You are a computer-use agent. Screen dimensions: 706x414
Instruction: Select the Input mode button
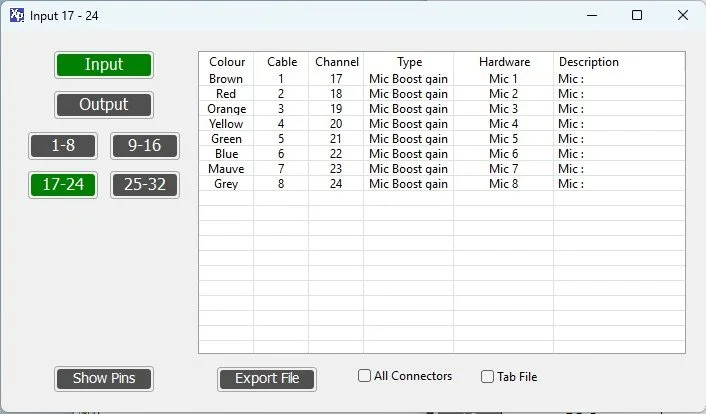104,65
